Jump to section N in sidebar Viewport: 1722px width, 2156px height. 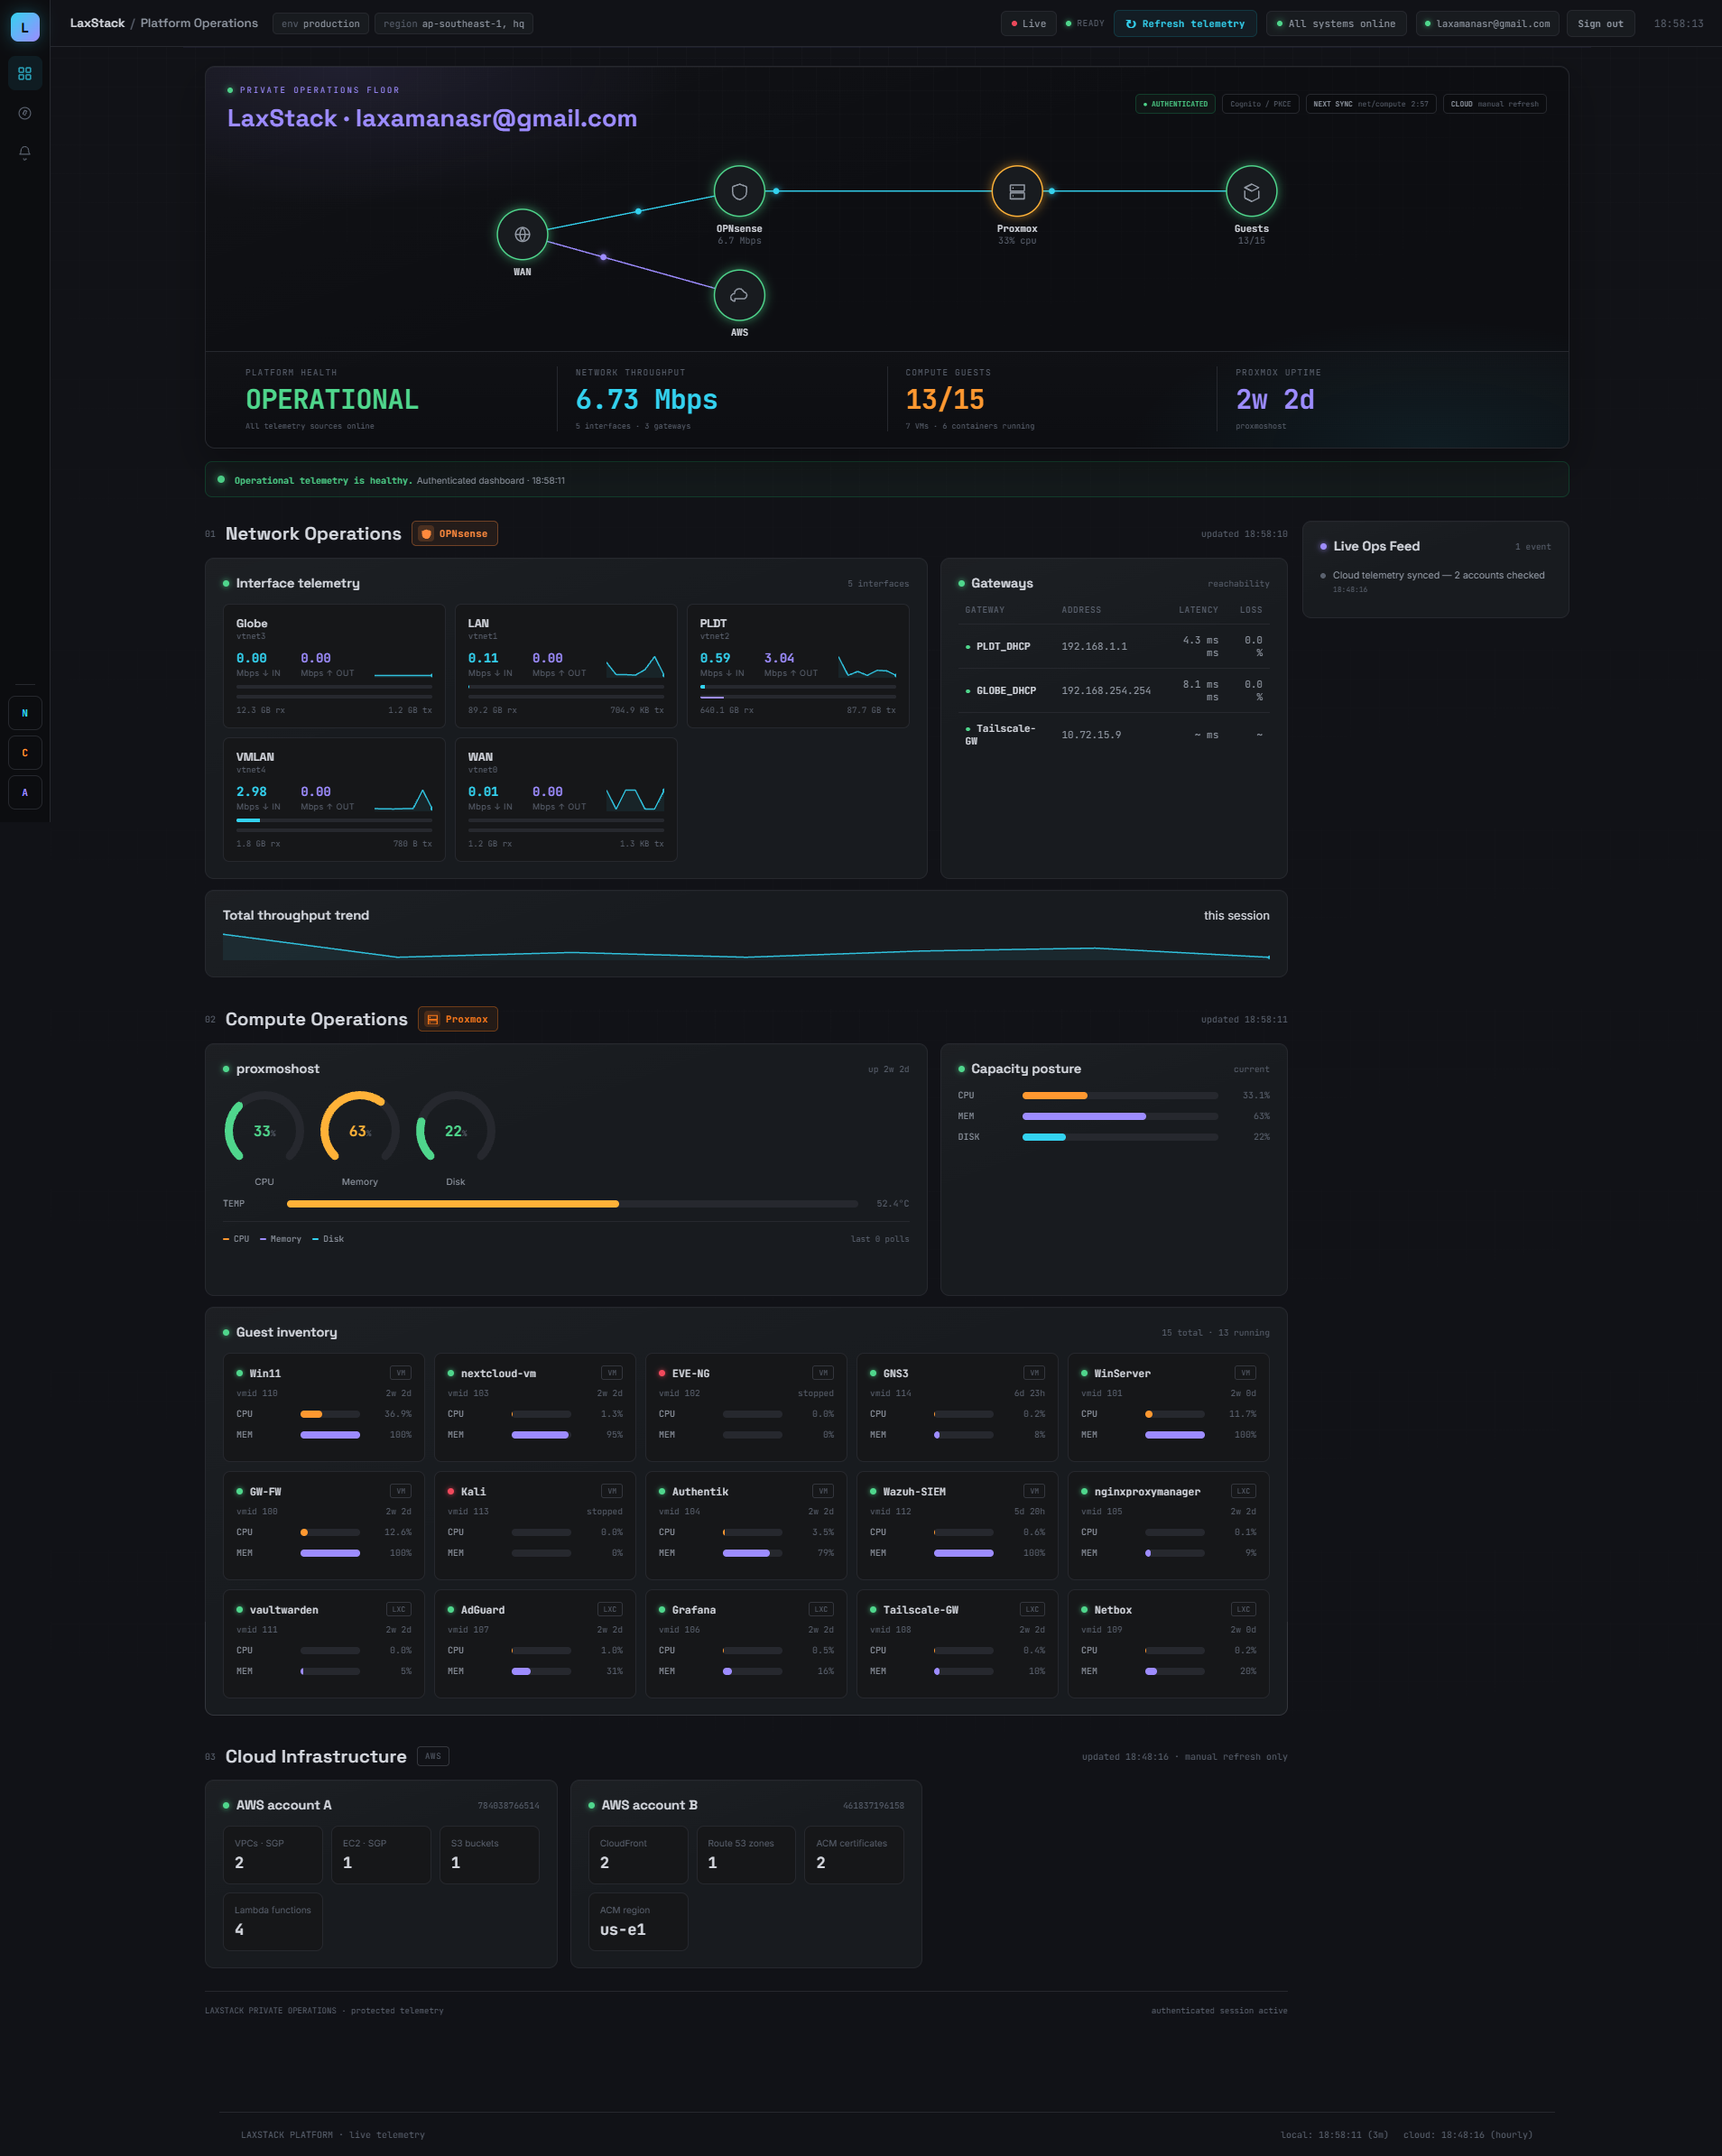click(25, 713)
